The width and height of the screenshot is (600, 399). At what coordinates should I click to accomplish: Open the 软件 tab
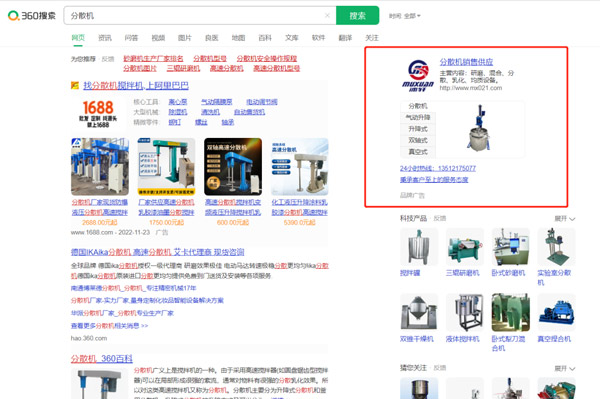pyautogui.click(x=318, y=37)
